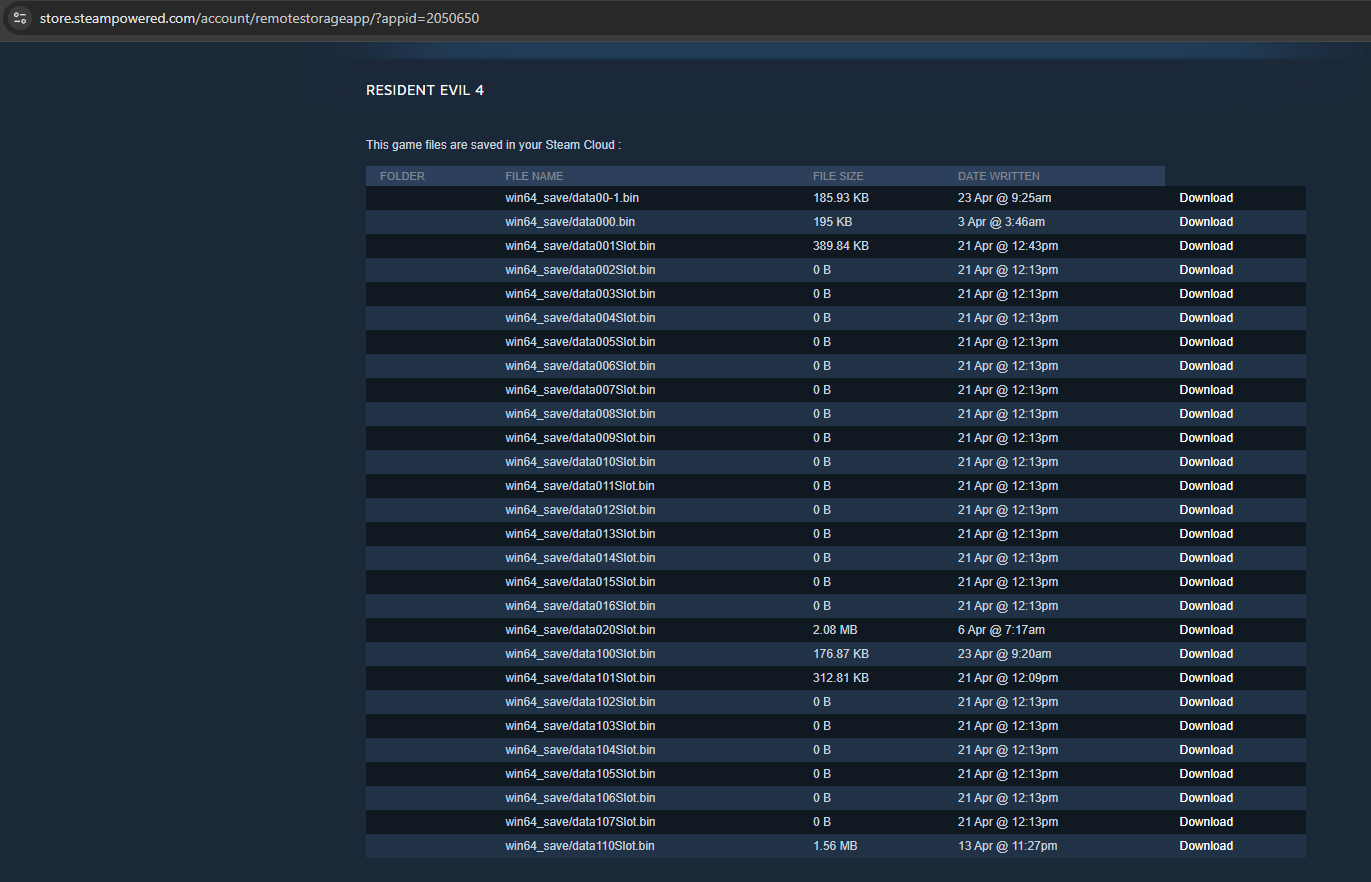The width and height of the screenshot is (1371, 882).
Task: Select file name win64_save/data020Slot.bin
Action: [x=580, y=630]
